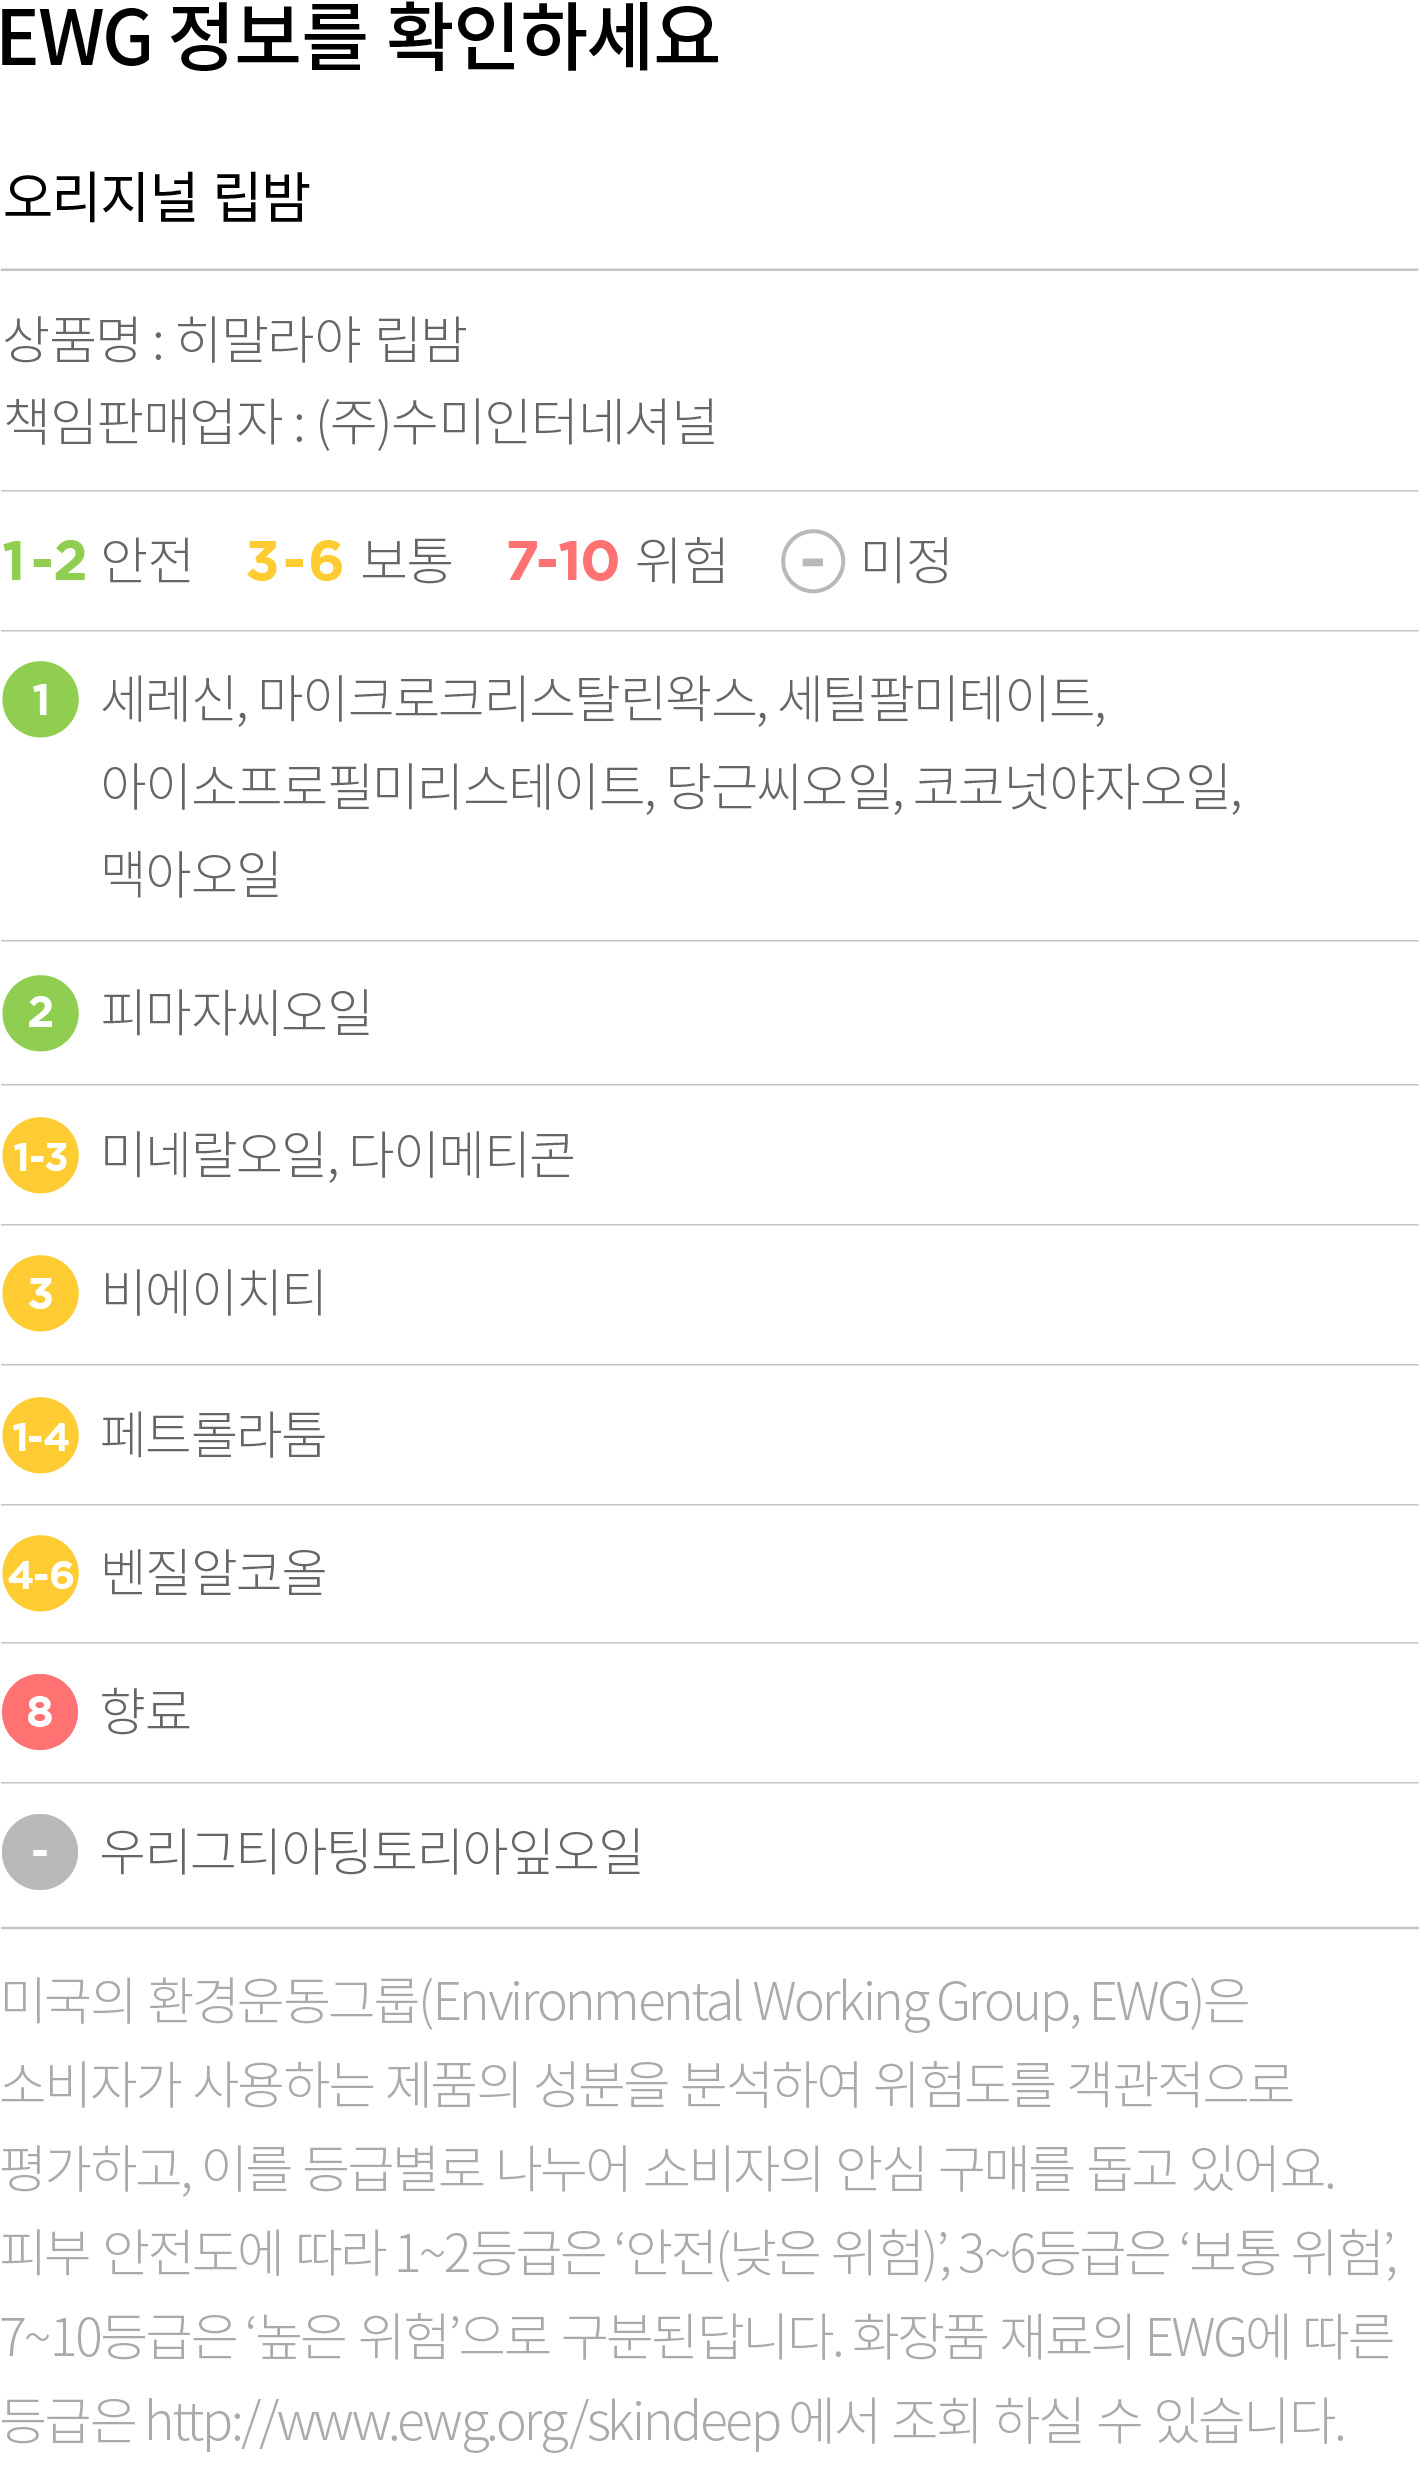The image size is (1420, 2472).
Task: Click the red 7-10 위험 legend
Action: tap(616, 561)
